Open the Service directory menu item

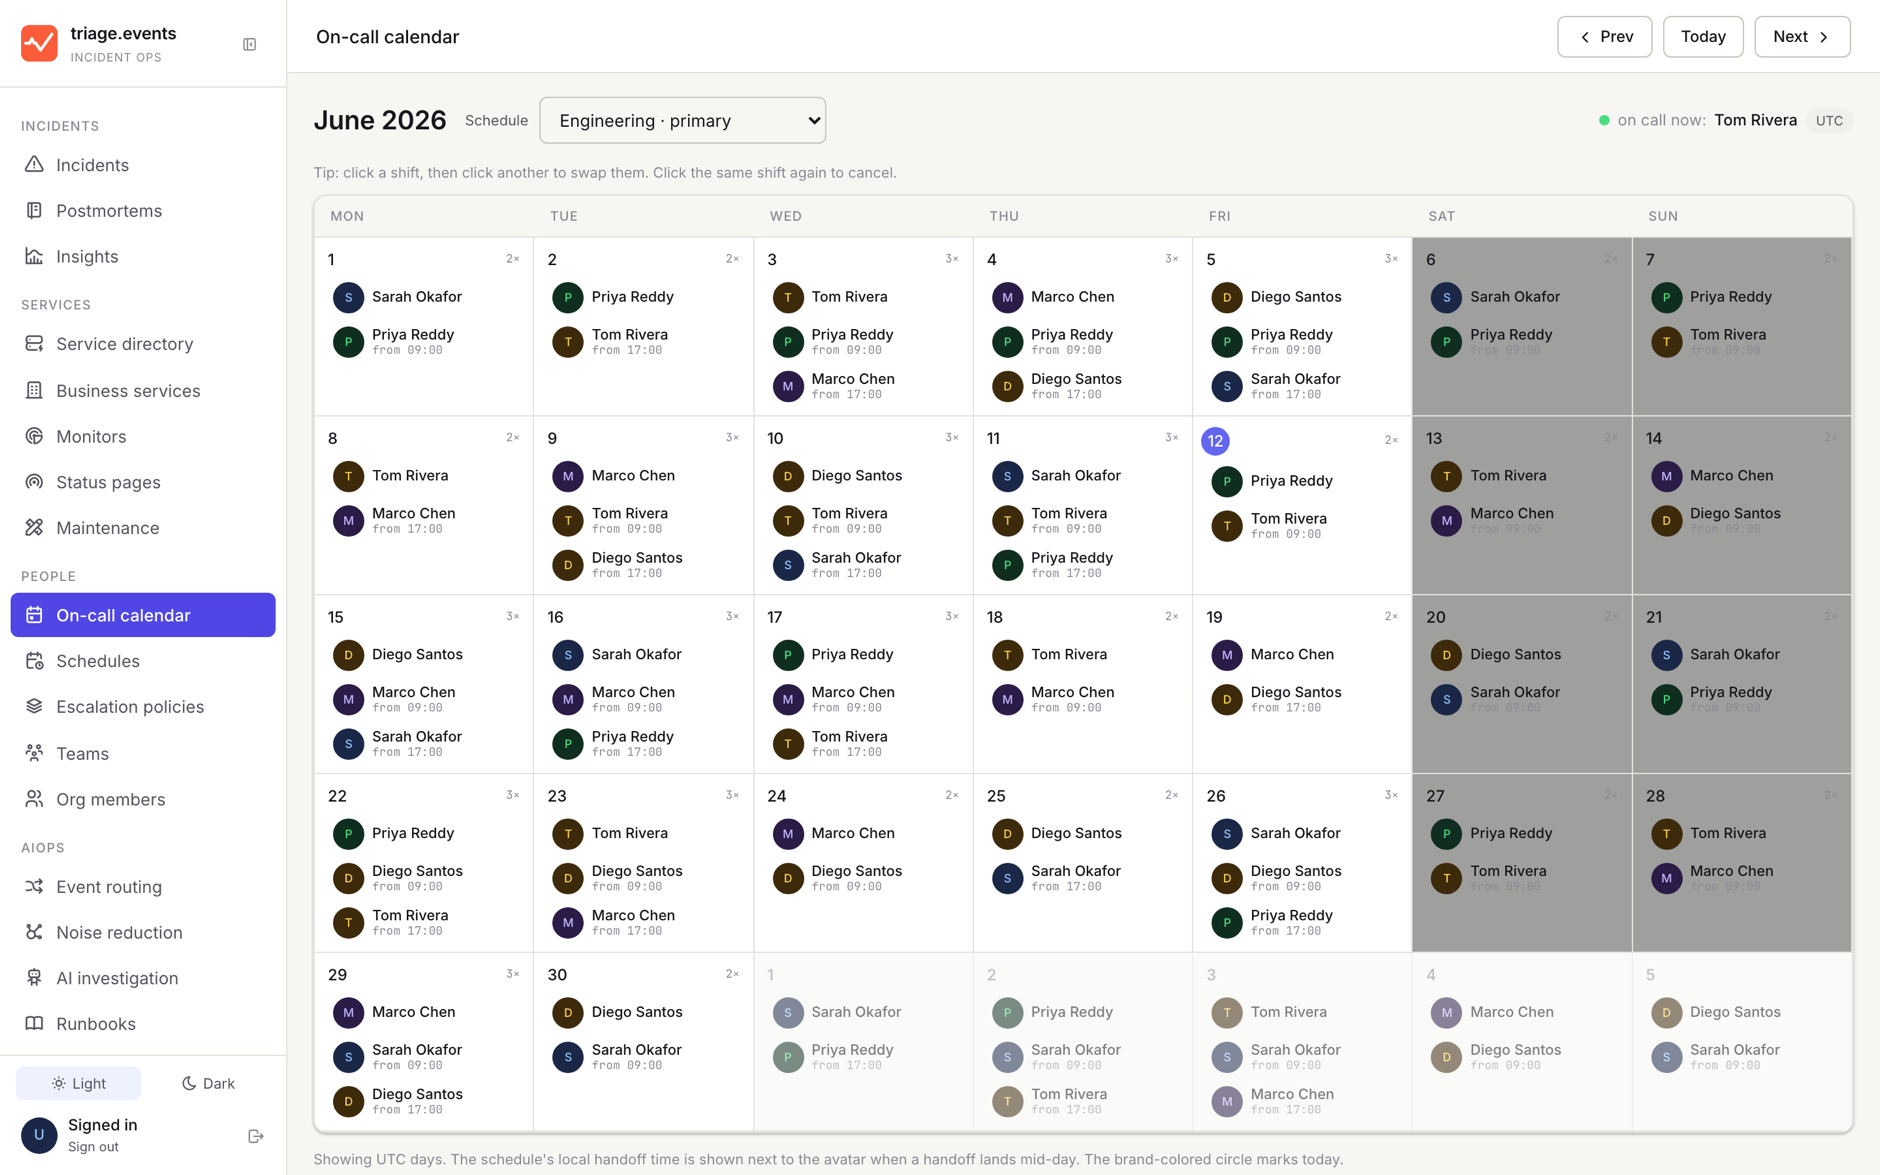pos(143,343)
